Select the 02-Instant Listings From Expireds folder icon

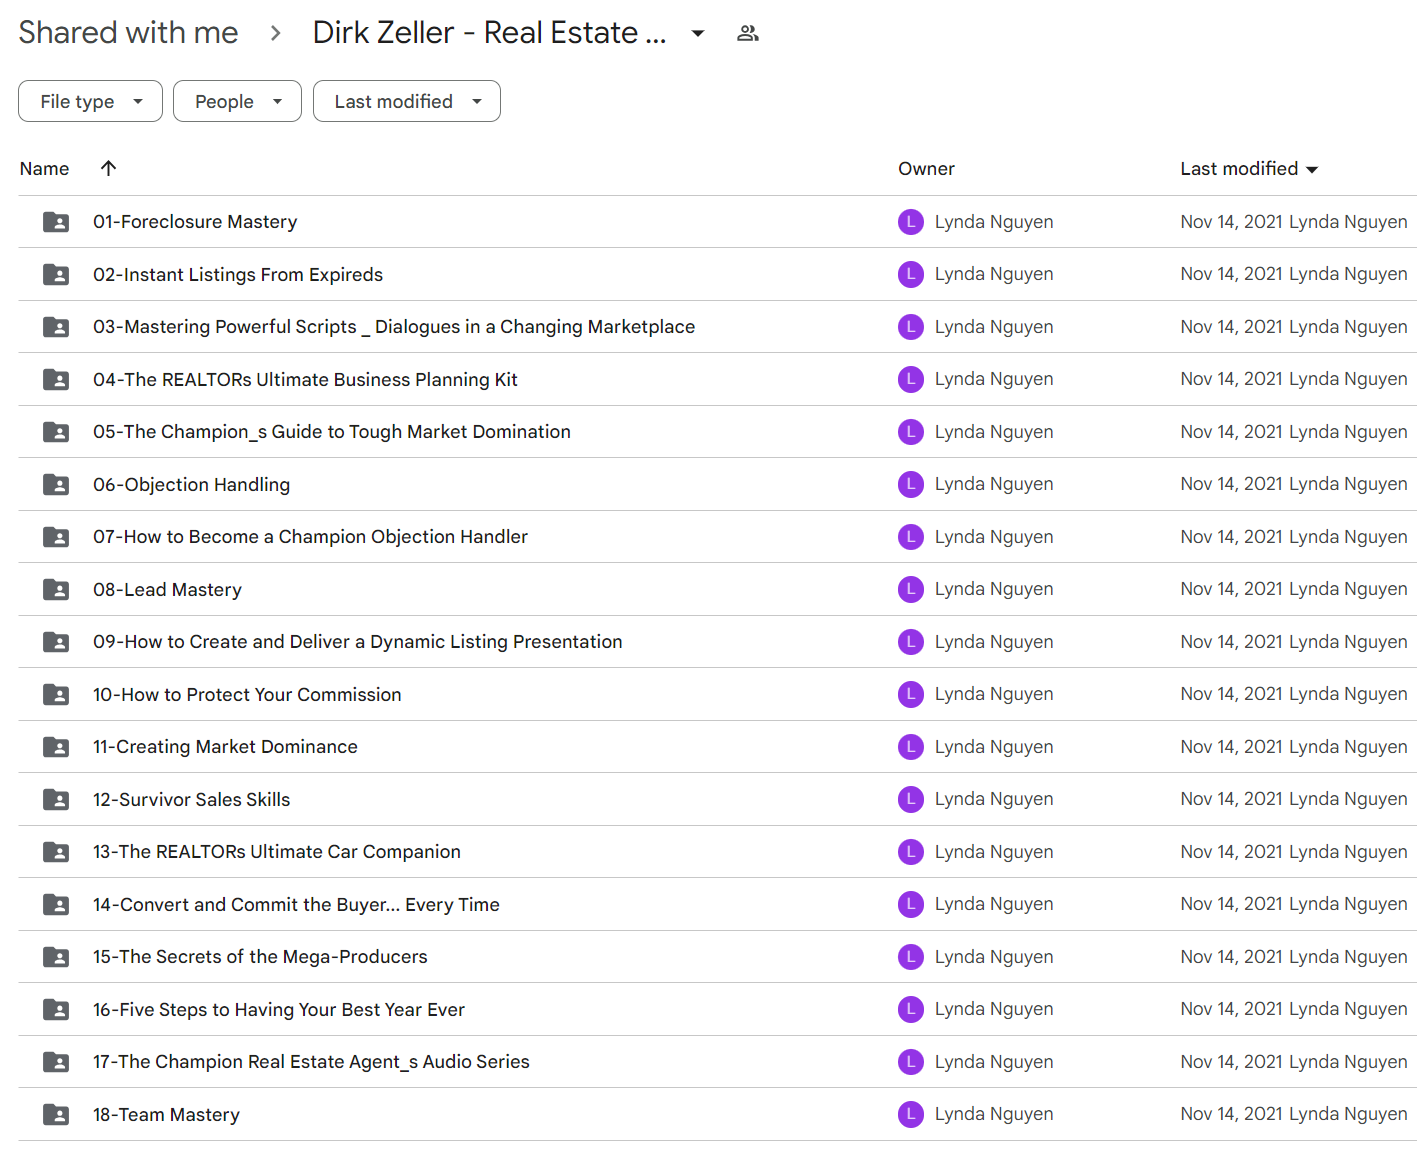[56, 274]
